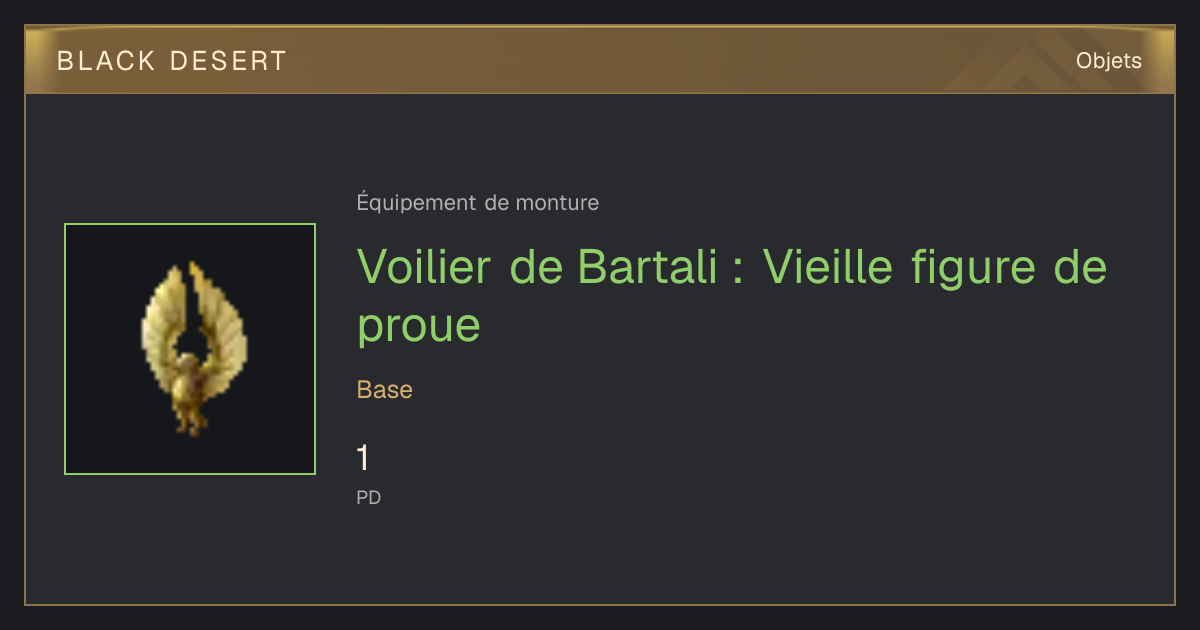Image resolution: width=1200 pixels, height=630 pixels.
Task: Select the Équipement de monture category text
Action: 478,203
